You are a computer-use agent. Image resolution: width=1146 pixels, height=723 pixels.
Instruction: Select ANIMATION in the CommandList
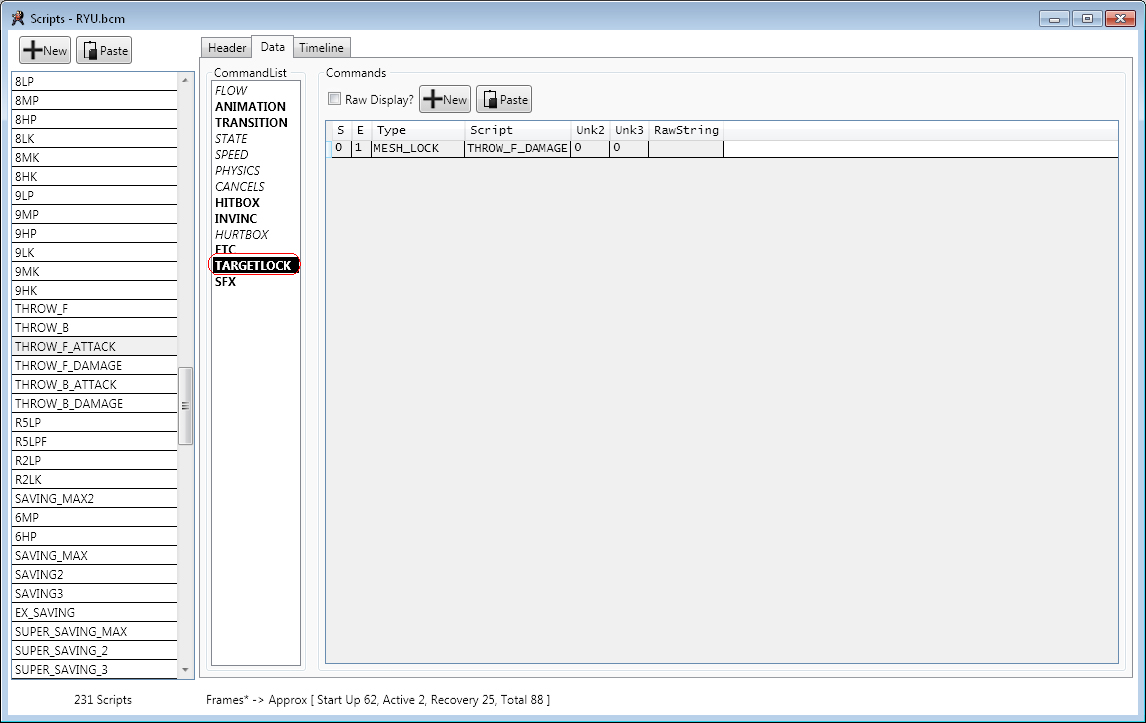pos(250,107)
